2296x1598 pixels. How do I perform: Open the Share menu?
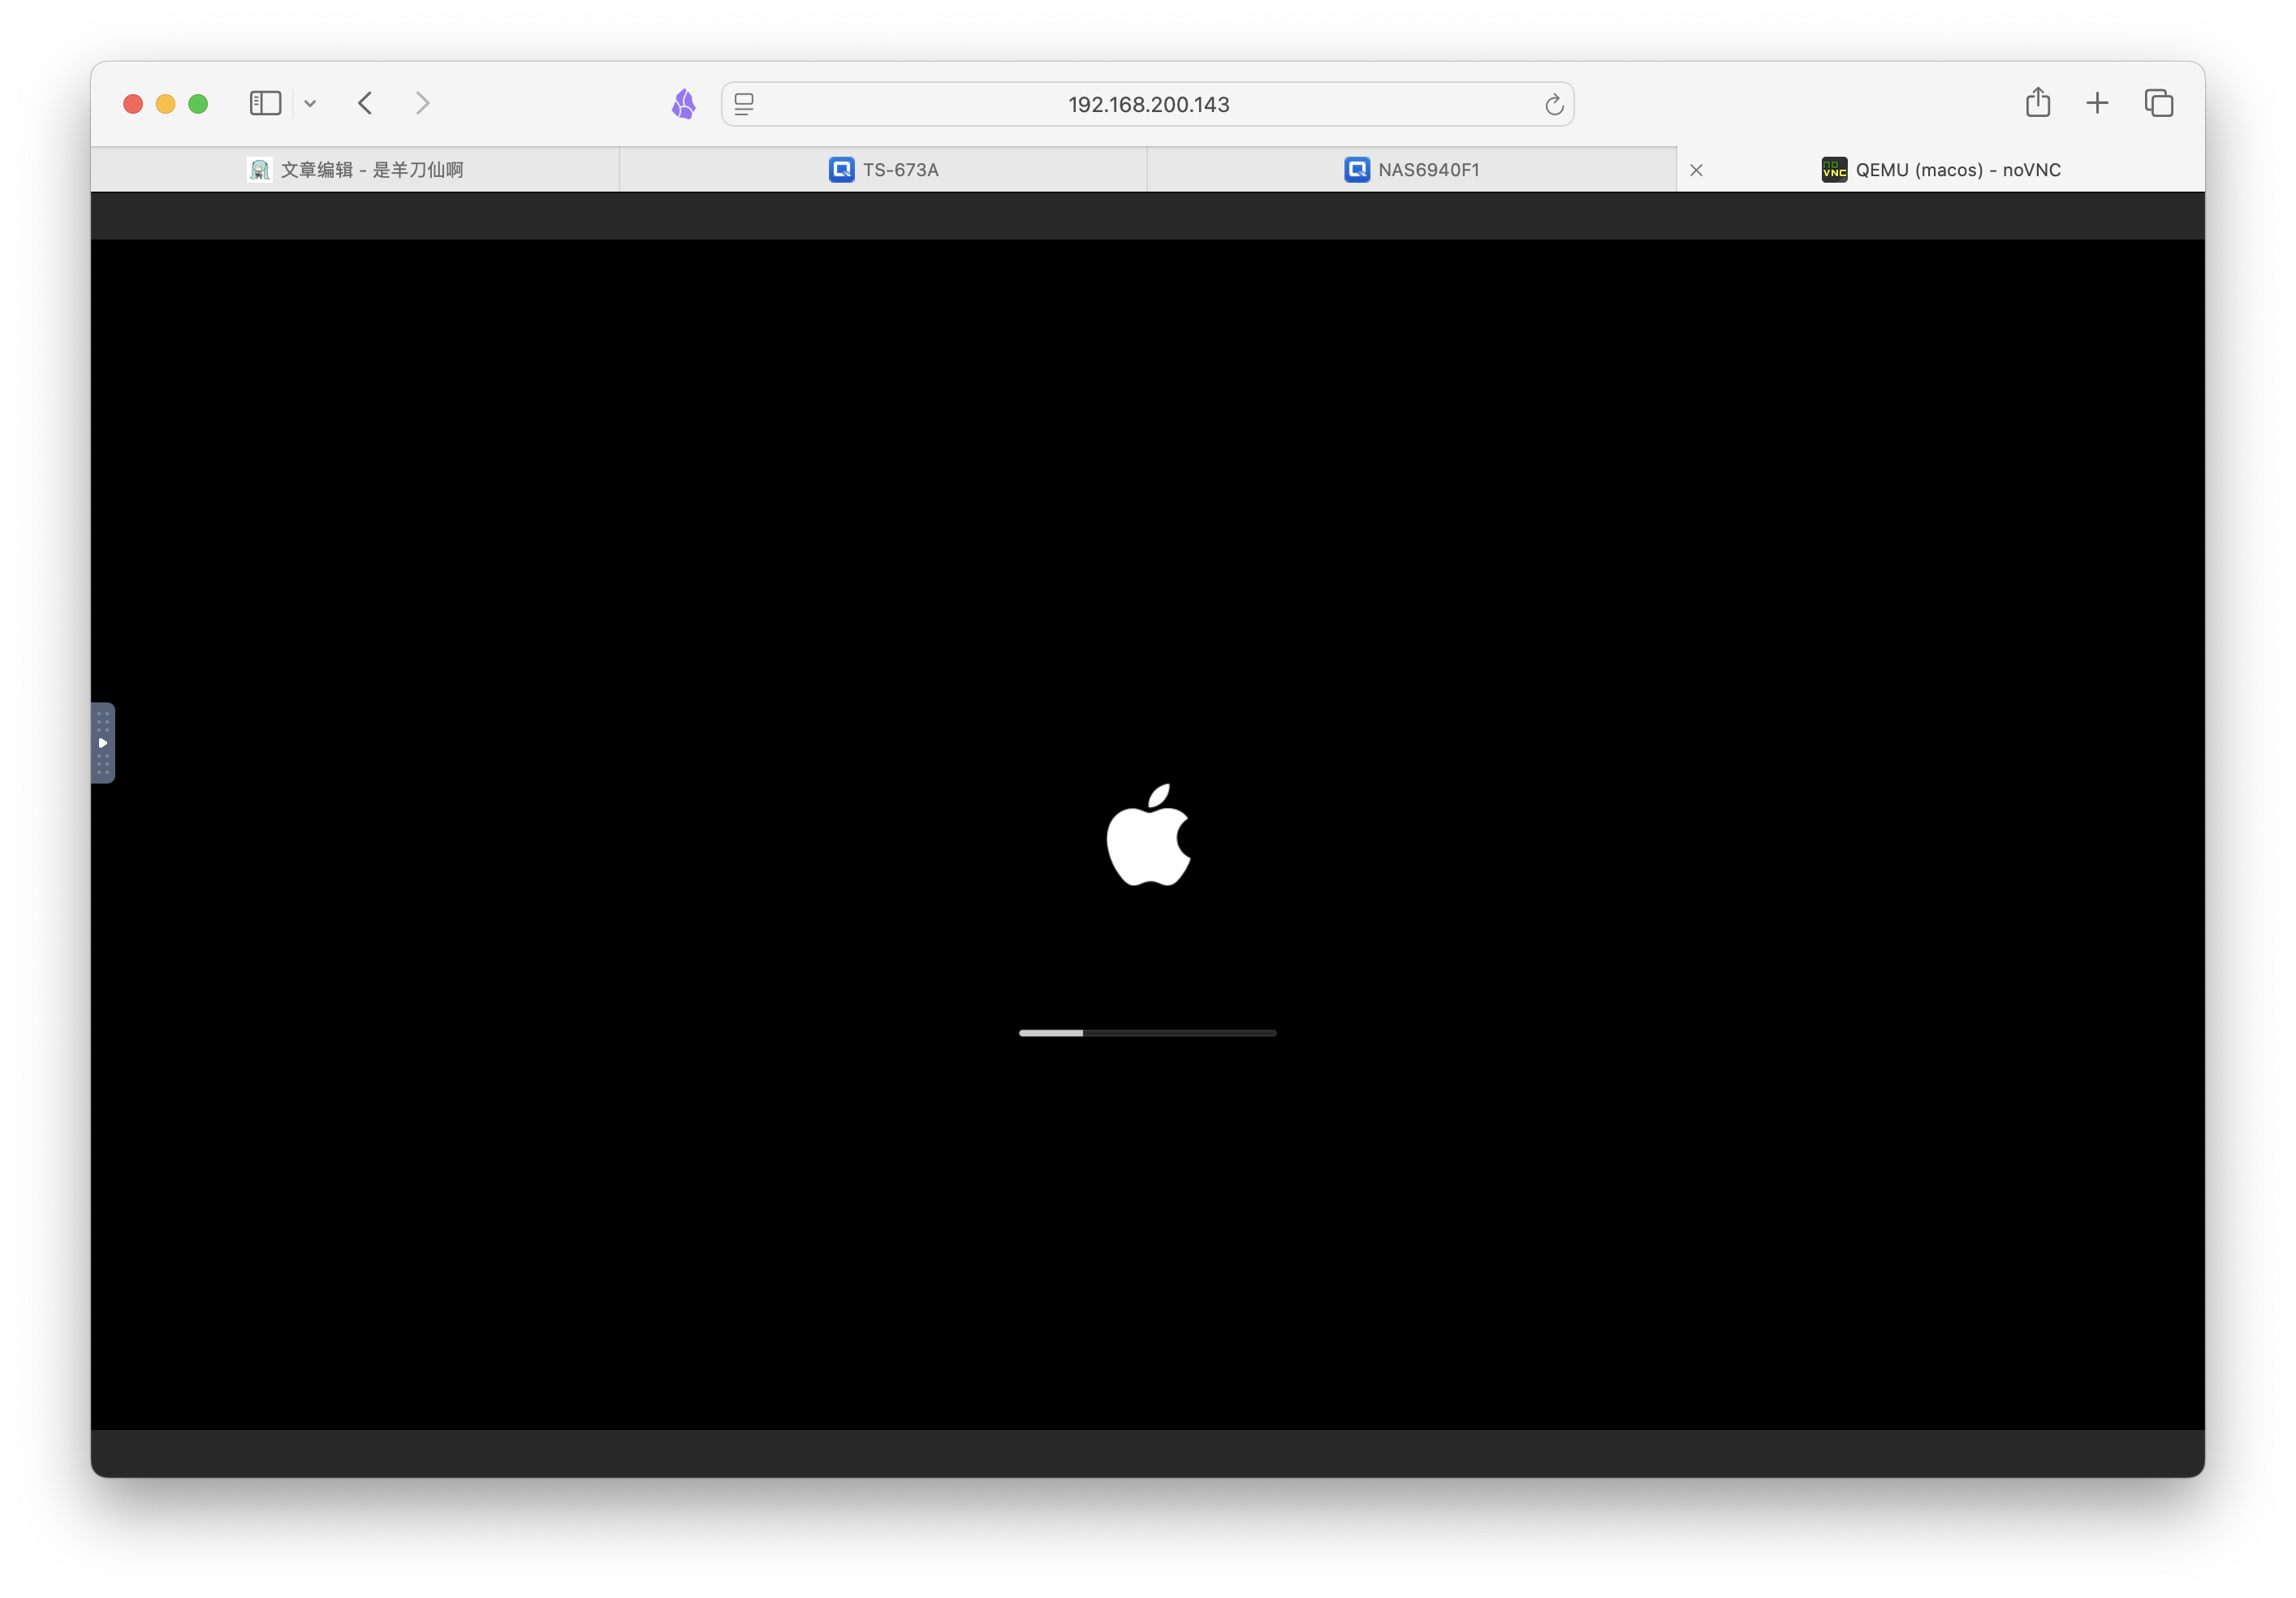pyautogui.click(x=2038, y=102)
